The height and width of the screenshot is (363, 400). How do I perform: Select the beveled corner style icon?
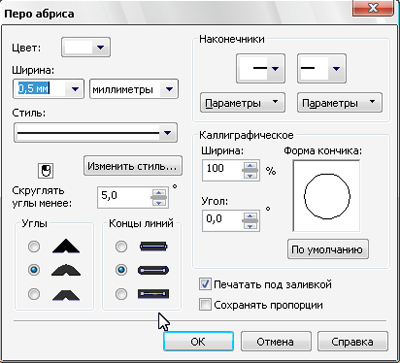click(66, 294)
